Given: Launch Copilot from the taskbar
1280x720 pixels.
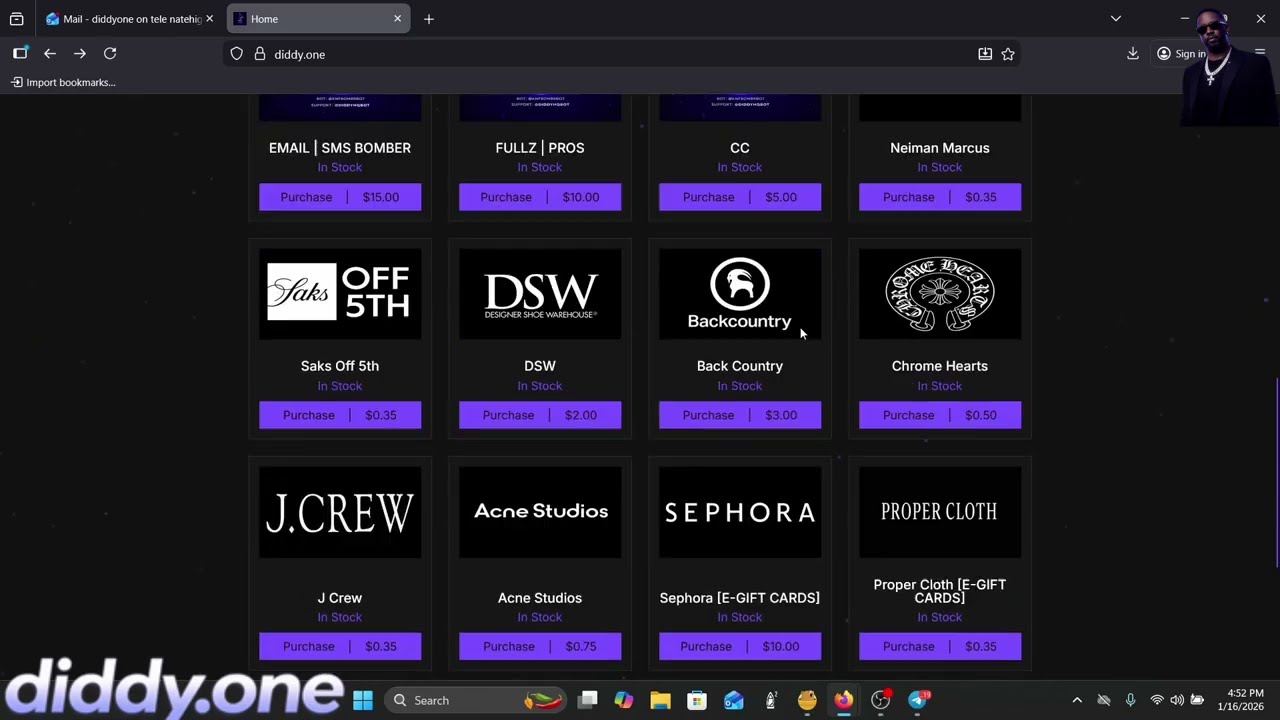Looking at the screenshot, I should point(624,700).
